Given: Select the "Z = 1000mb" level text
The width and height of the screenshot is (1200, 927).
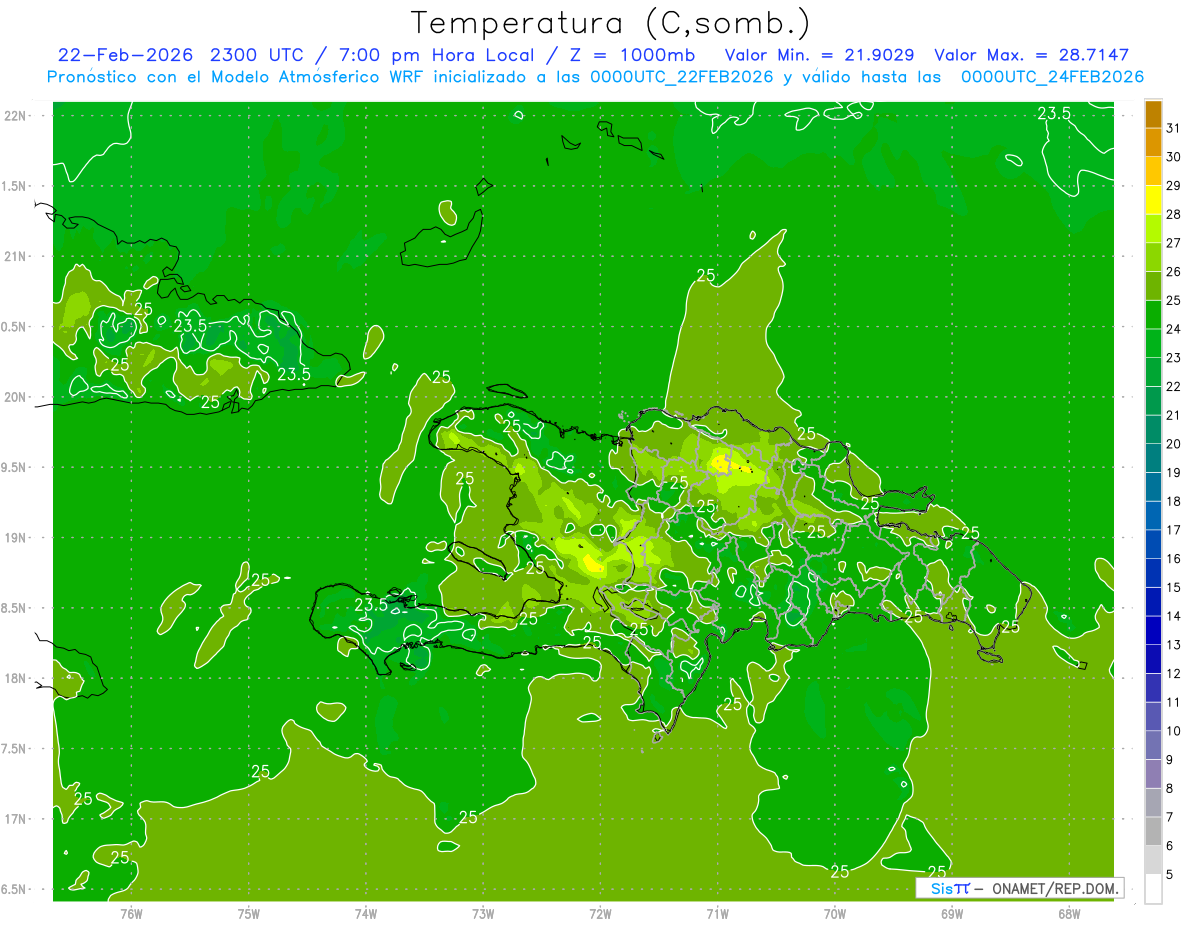Looking at the screenshot, I should [631, 55].
